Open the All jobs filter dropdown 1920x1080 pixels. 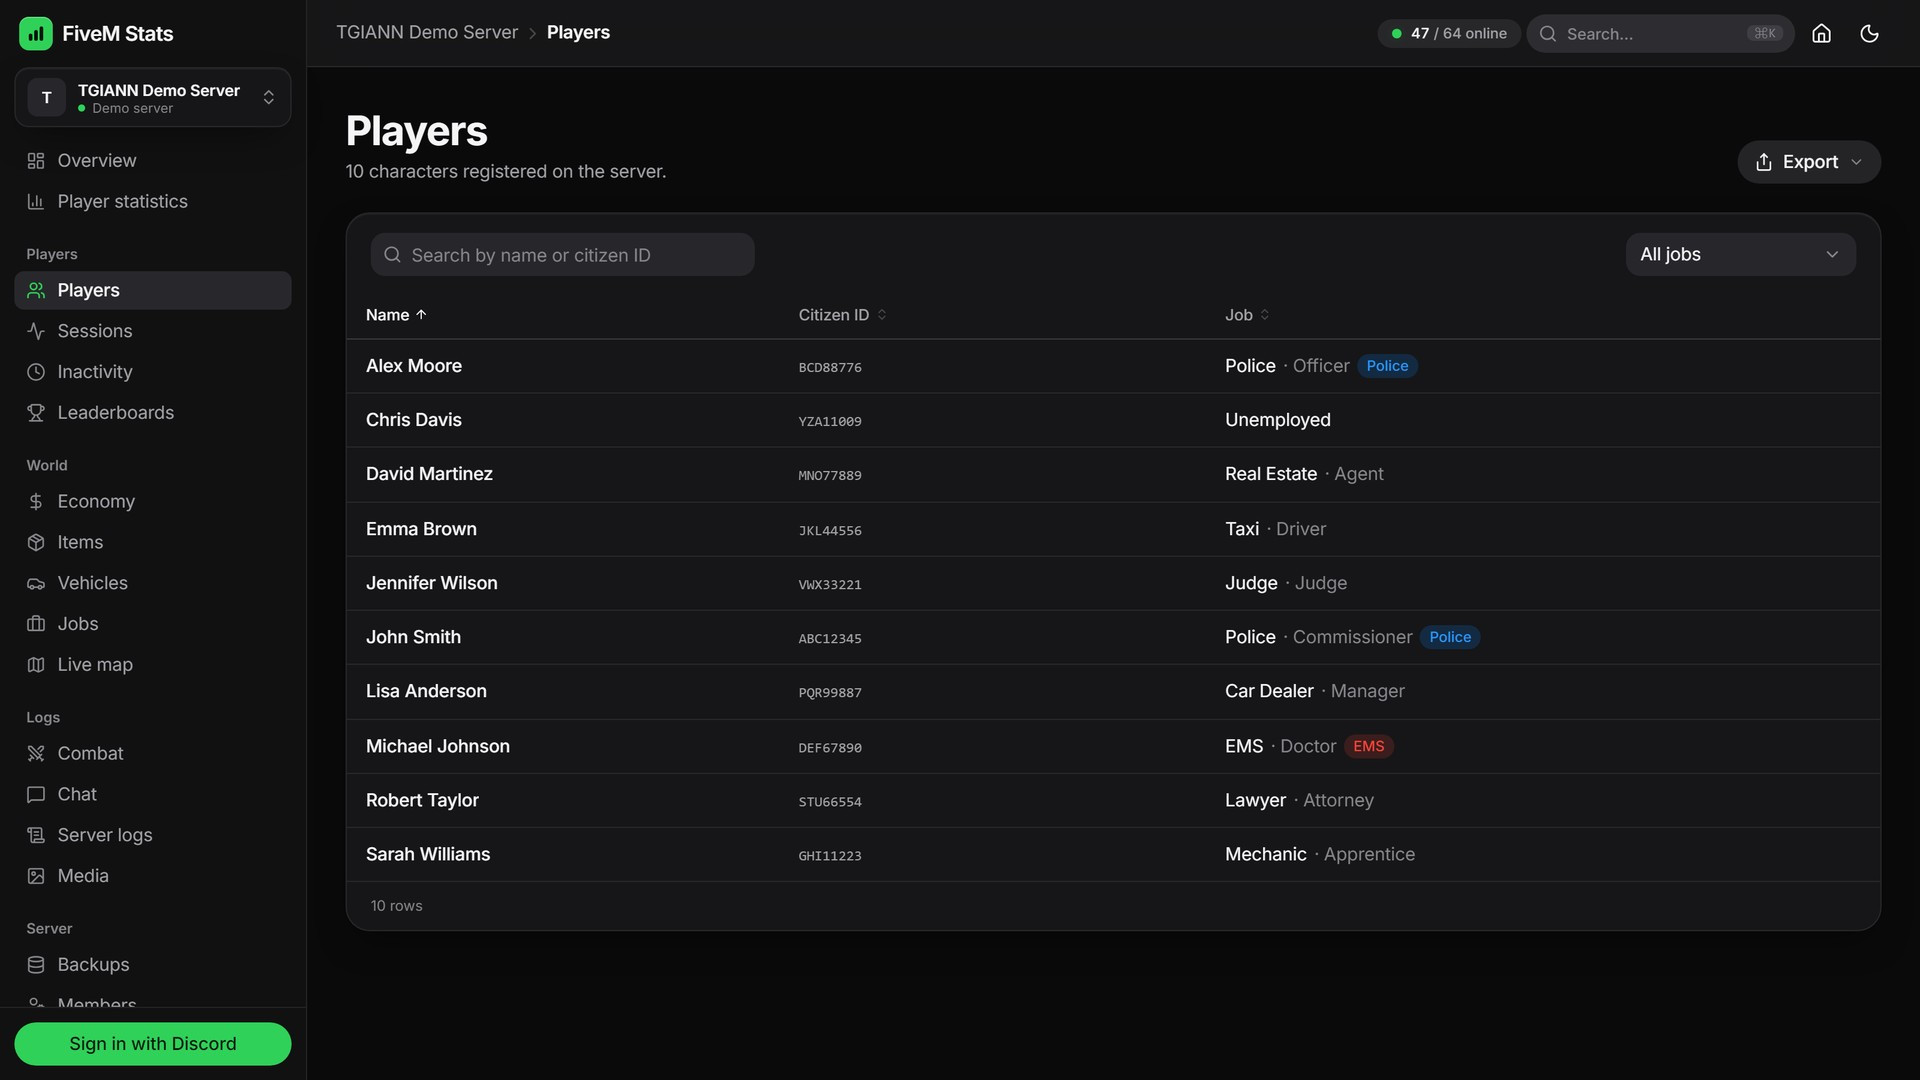coord(1740,254)
